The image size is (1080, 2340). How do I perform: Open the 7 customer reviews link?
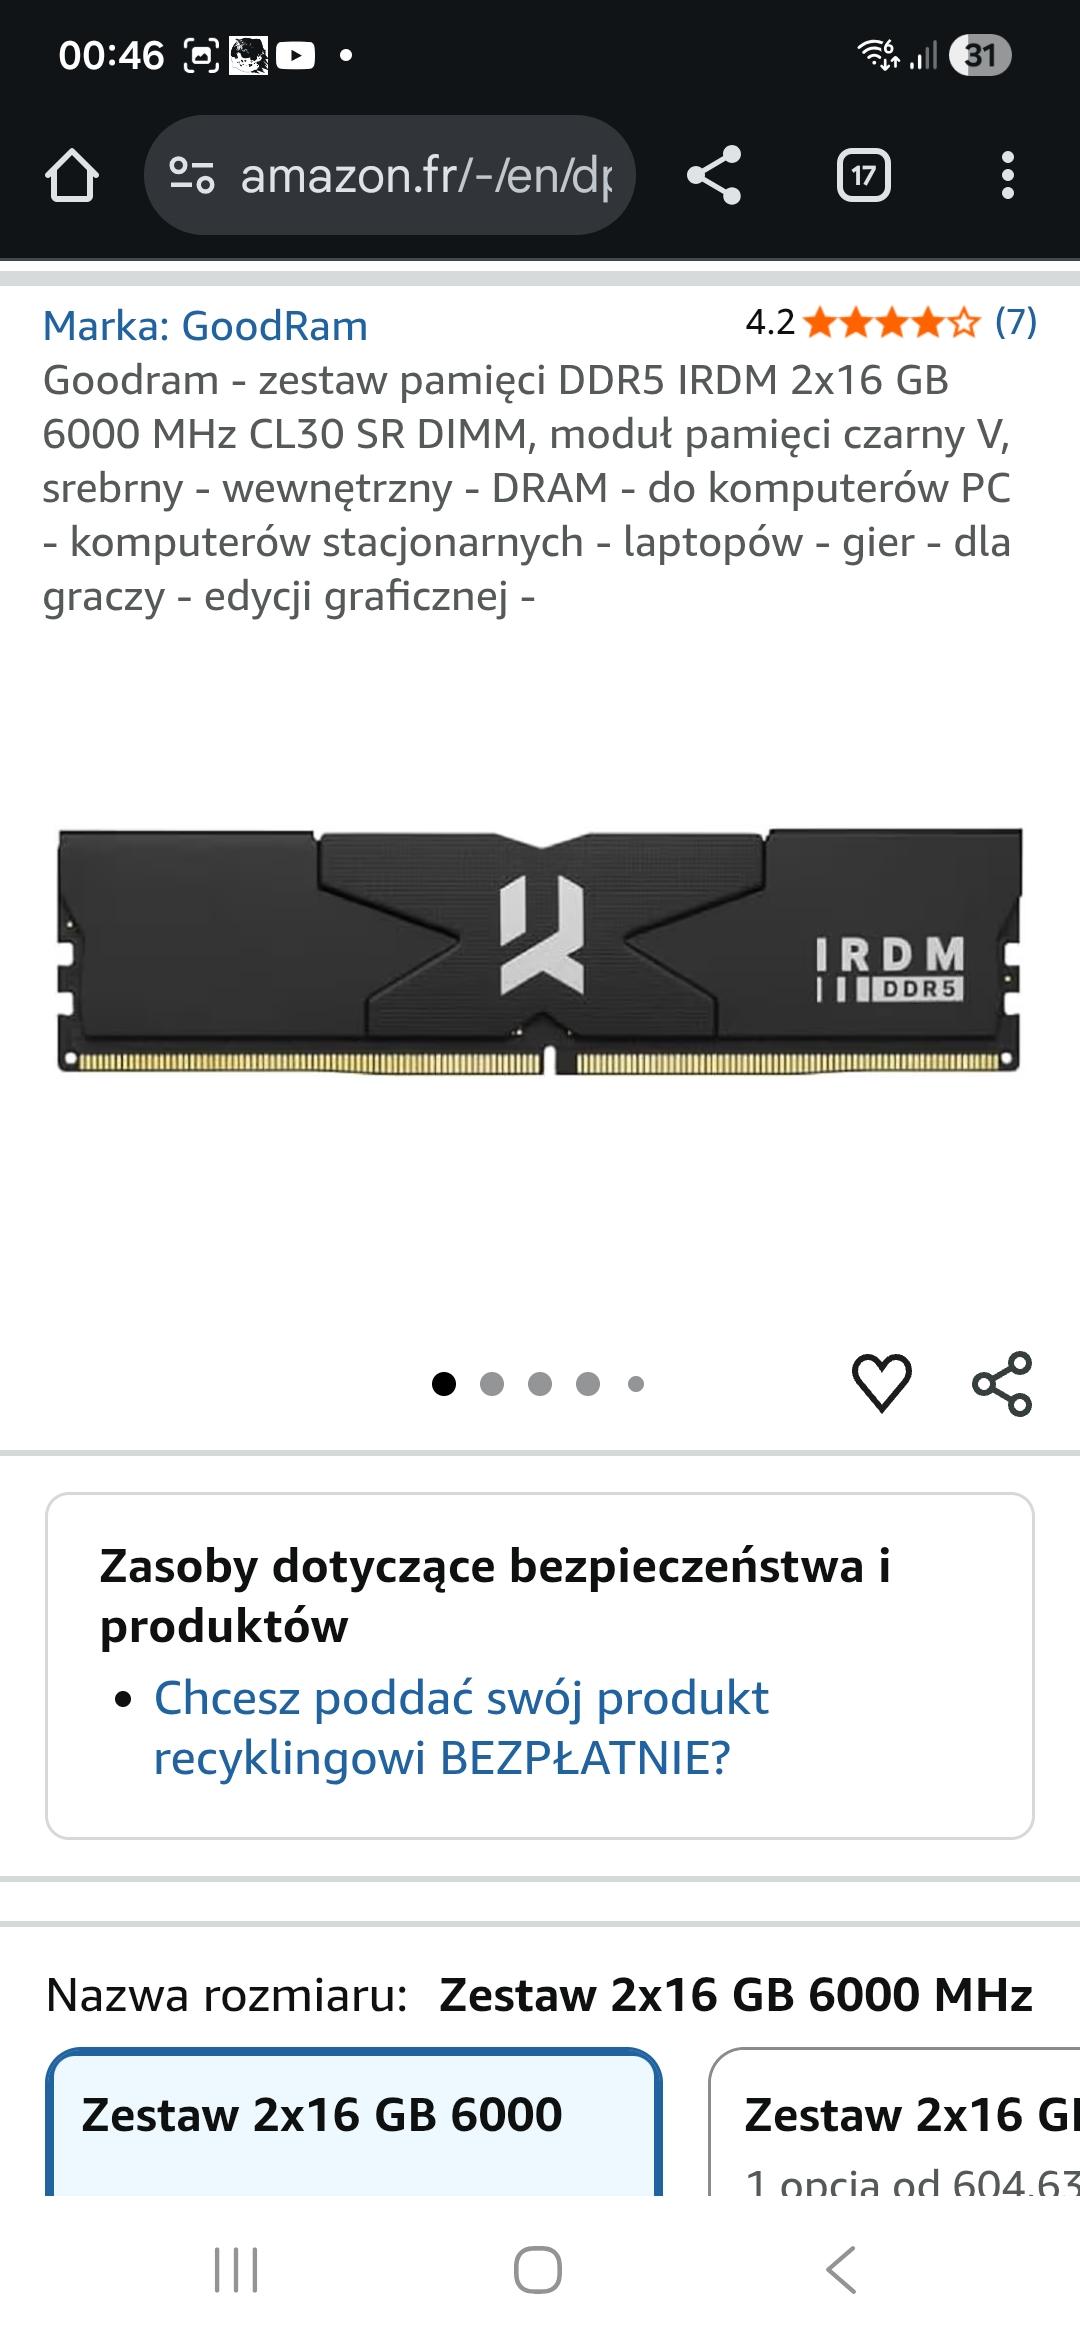(x=1016, y=322)
